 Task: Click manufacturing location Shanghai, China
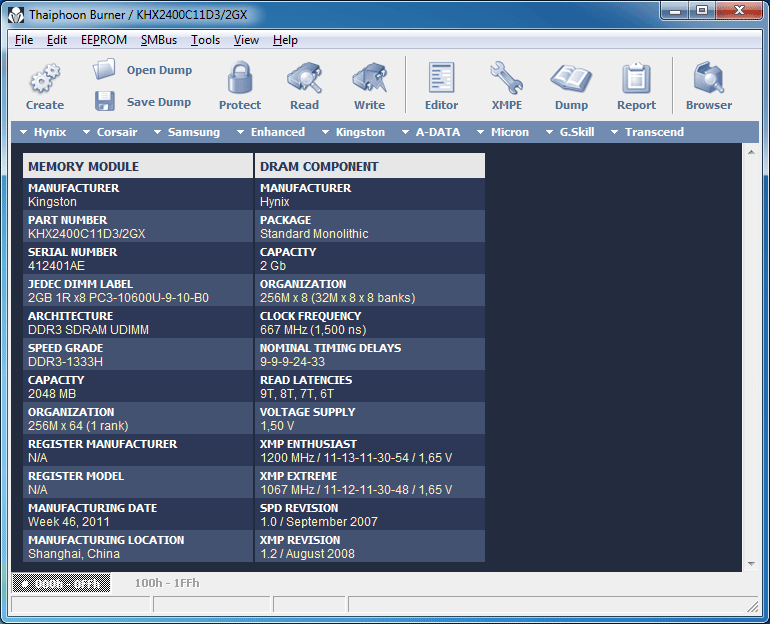coord(74,553)
